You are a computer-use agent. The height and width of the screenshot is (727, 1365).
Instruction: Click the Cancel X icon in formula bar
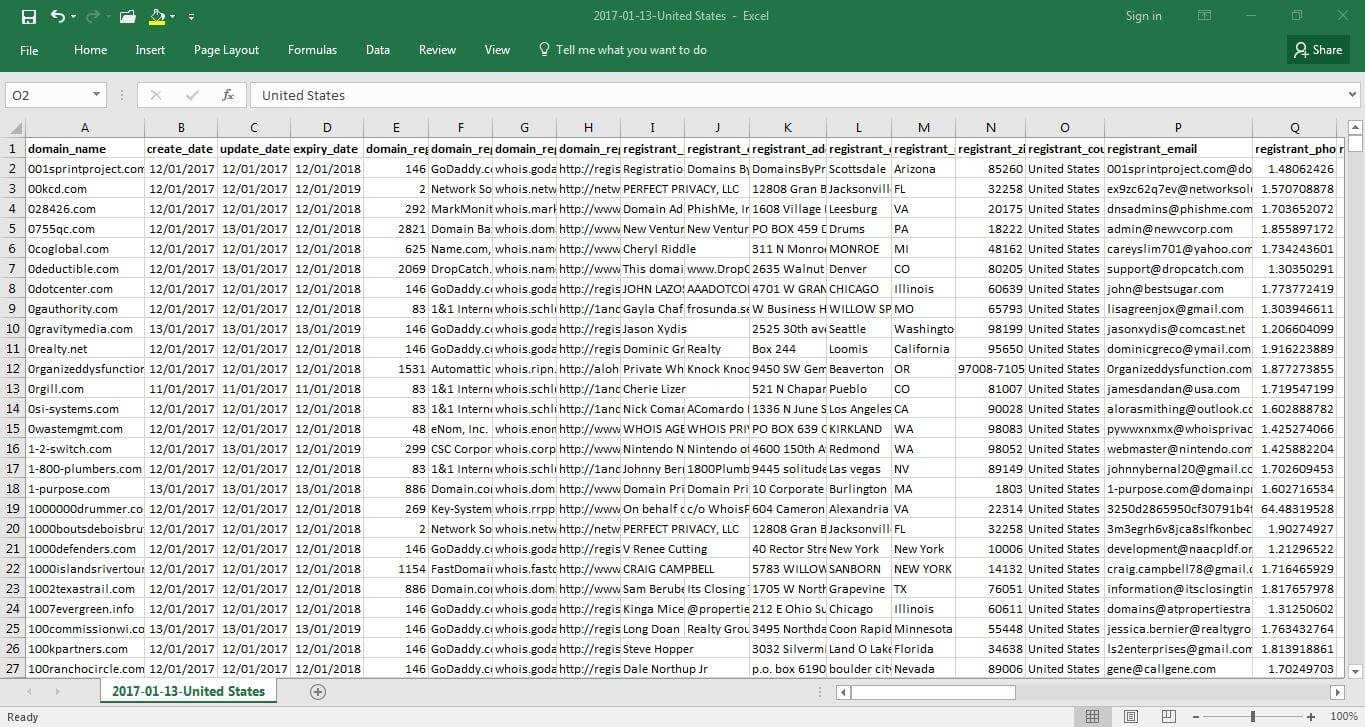coord(156,95)
